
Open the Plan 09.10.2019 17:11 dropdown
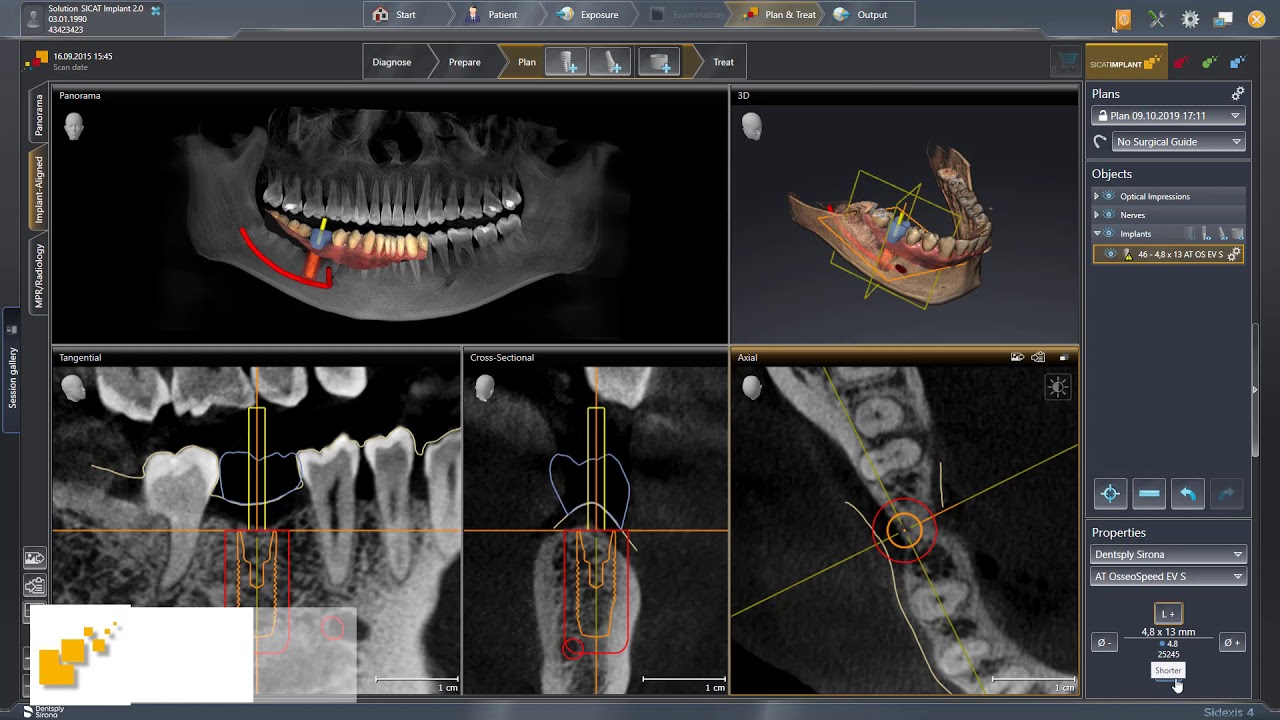pyautogui.click(x=1168, y=116)
